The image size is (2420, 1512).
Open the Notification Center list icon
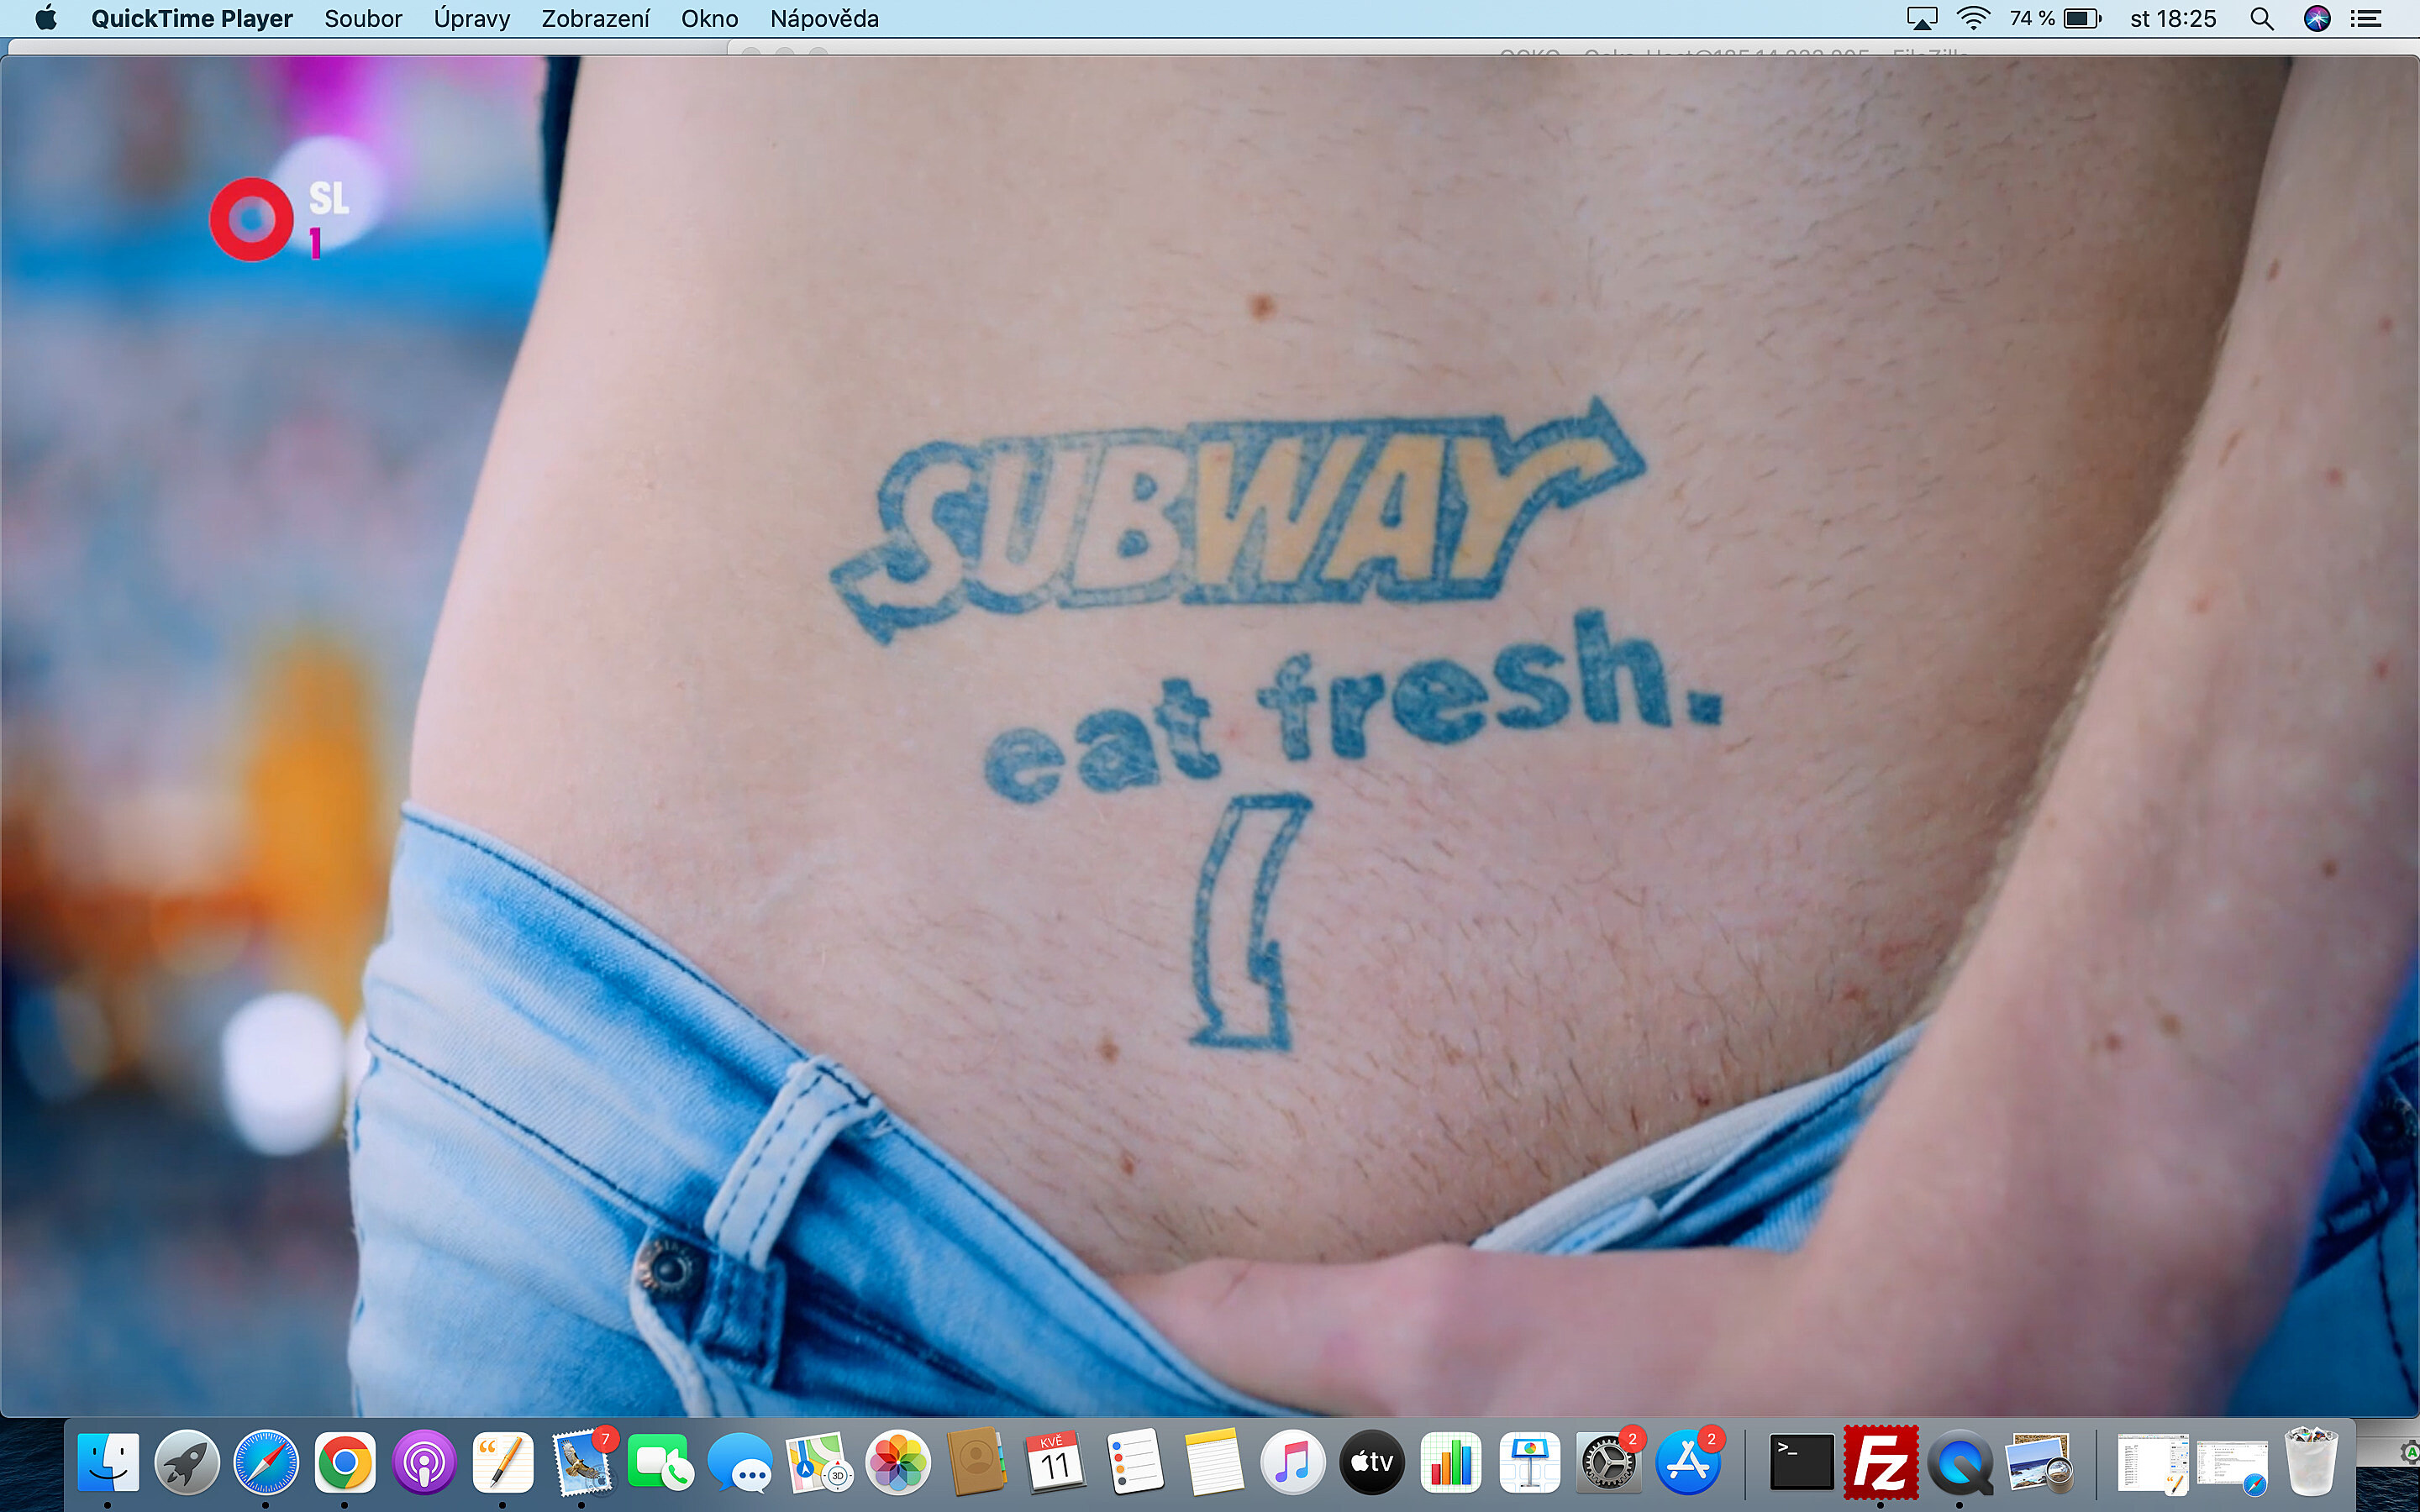point(2366,19)
